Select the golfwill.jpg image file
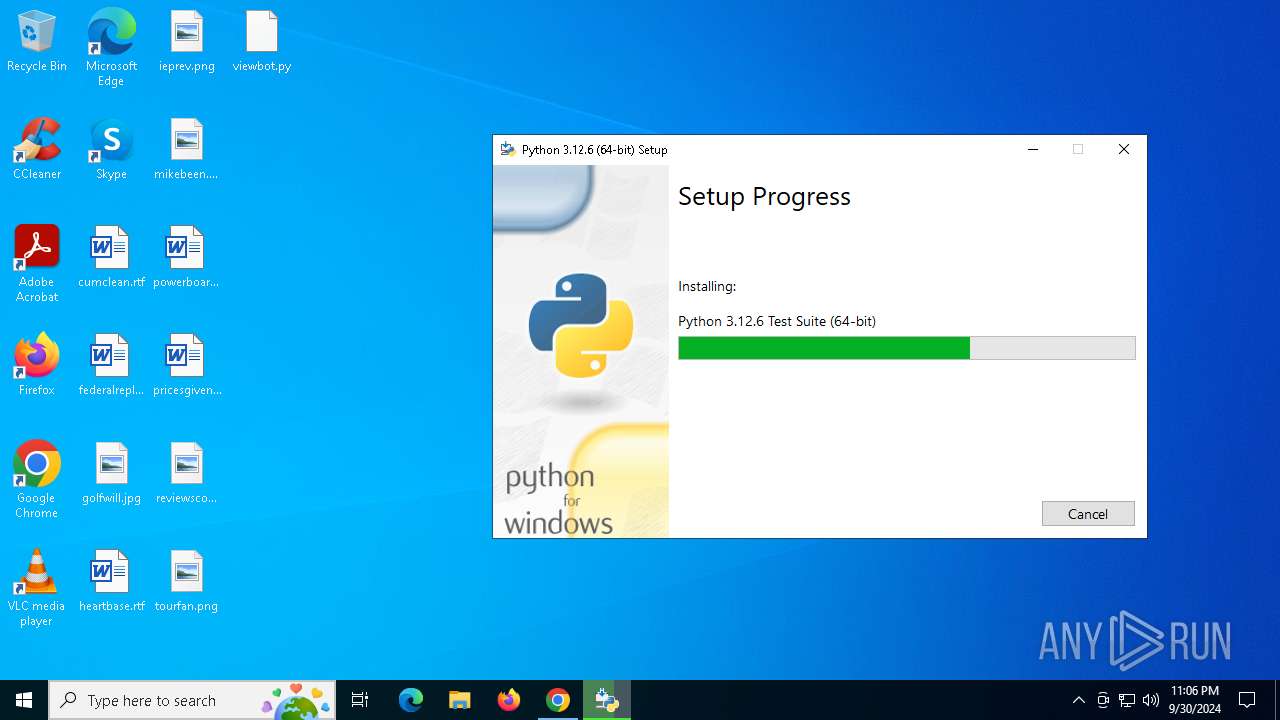This screenshot has height=720, width=1280. pos(111,474)
